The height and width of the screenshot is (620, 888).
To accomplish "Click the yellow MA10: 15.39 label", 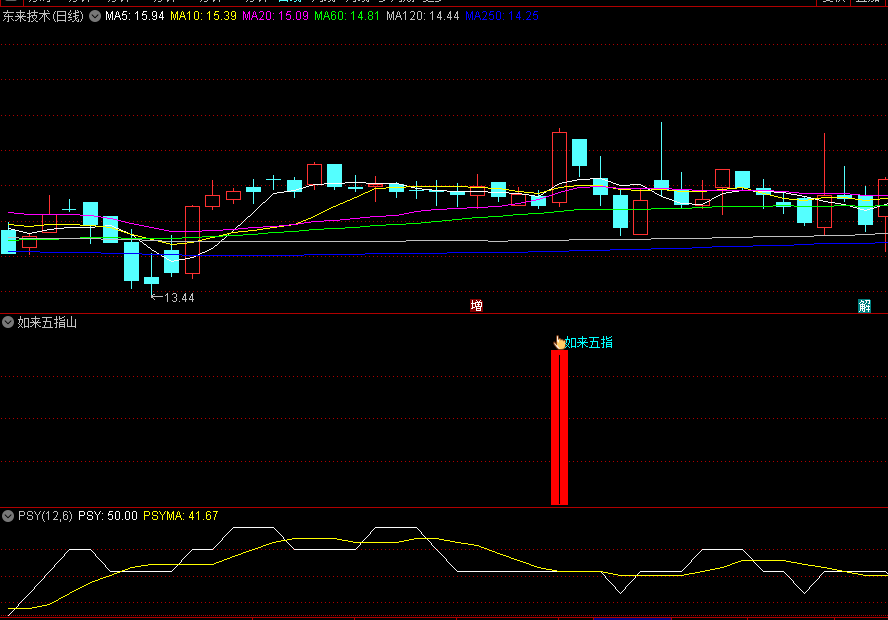I will (203, 16).
